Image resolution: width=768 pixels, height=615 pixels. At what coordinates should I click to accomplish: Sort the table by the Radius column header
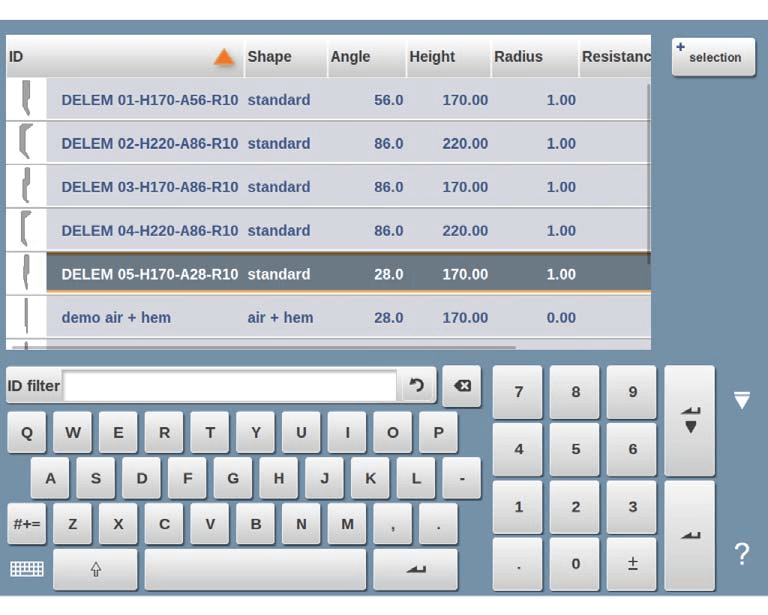point(535,57)
